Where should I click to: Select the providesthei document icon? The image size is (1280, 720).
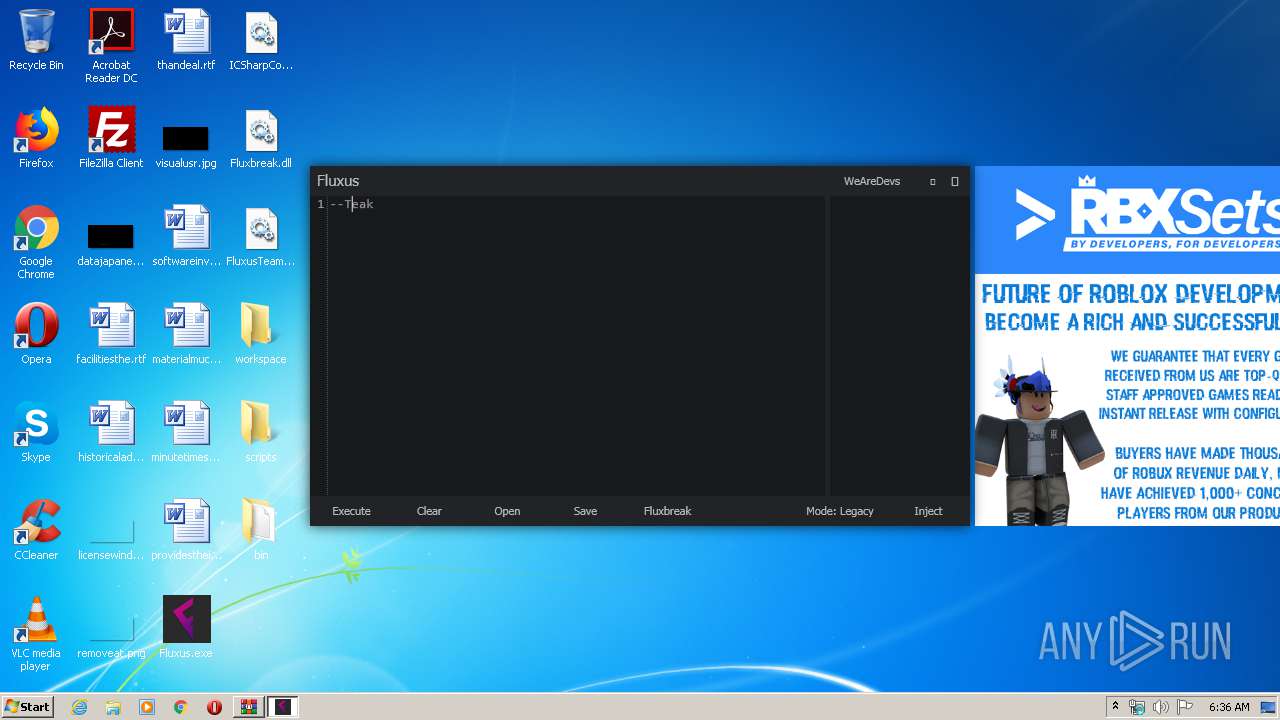pyautogui.click(x=186, y=530)
